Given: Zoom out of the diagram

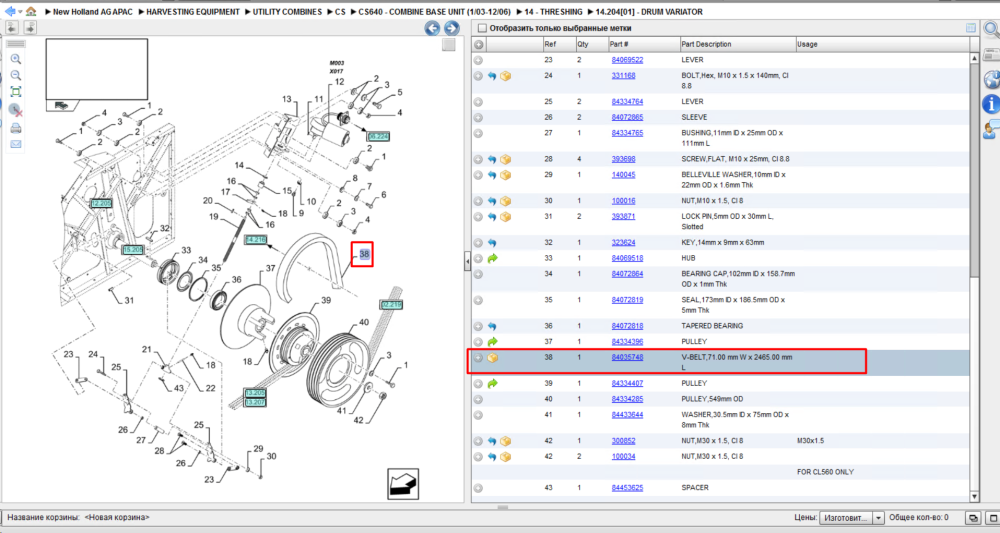Looking at the screenshot, I should [x=16, y=75].
